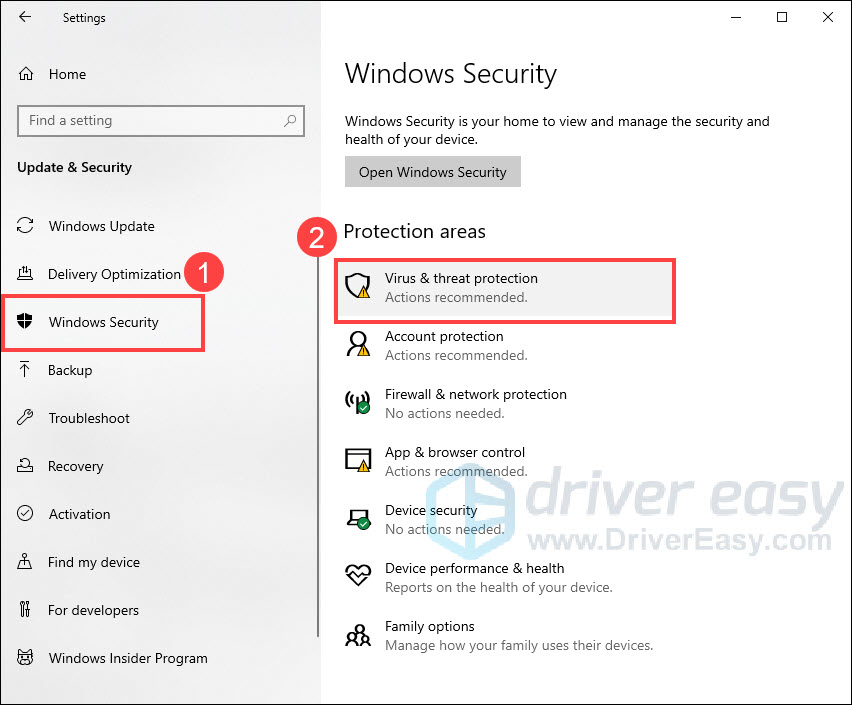Click the Windows Update refresh icon
The width and height of the screenshot is (852, 705).
pyautogui.click(x=25, y=226)
